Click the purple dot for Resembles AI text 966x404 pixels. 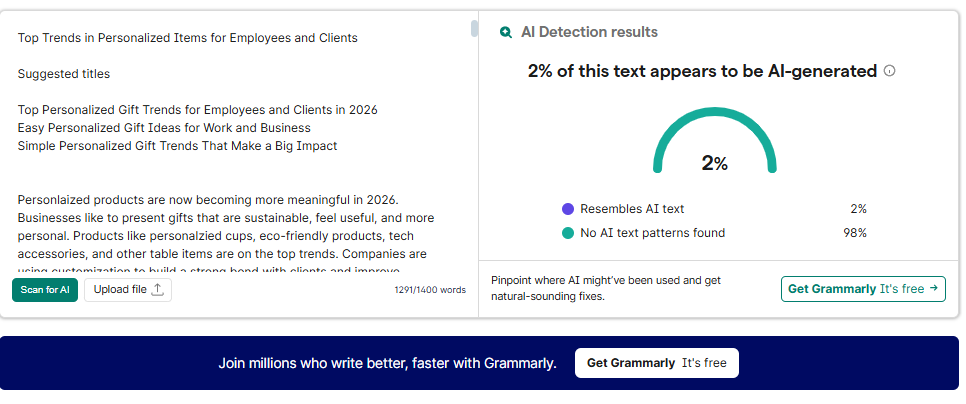(568, 209)
